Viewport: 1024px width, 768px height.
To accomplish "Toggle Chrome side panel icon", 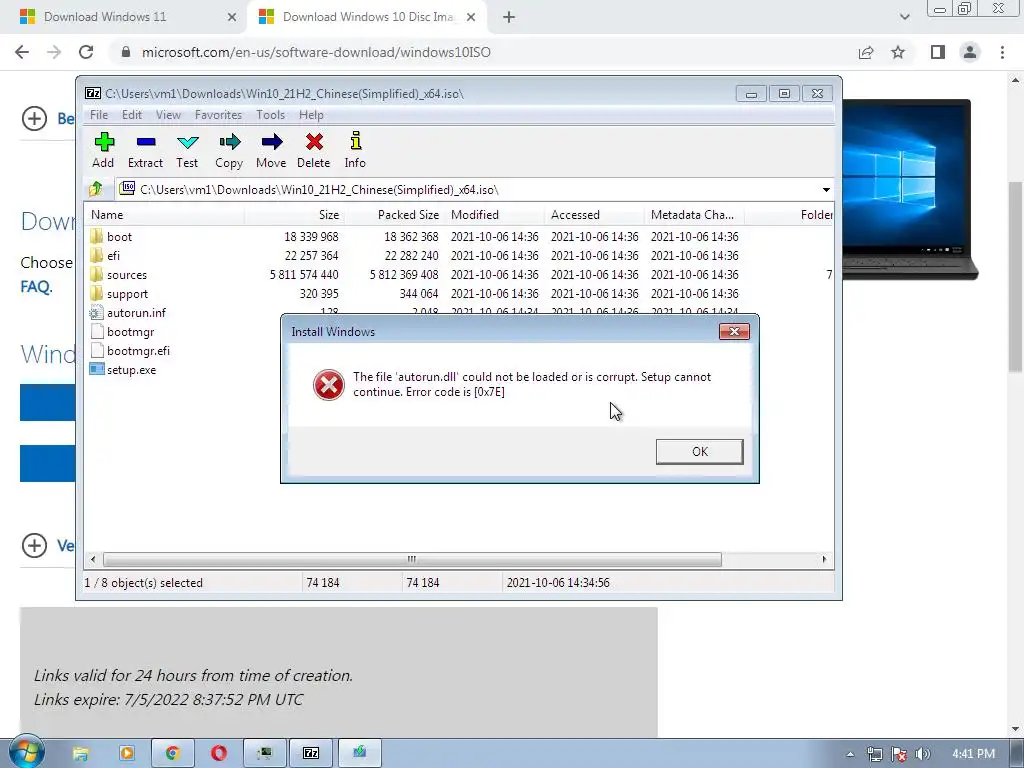I will click(938, 52).
